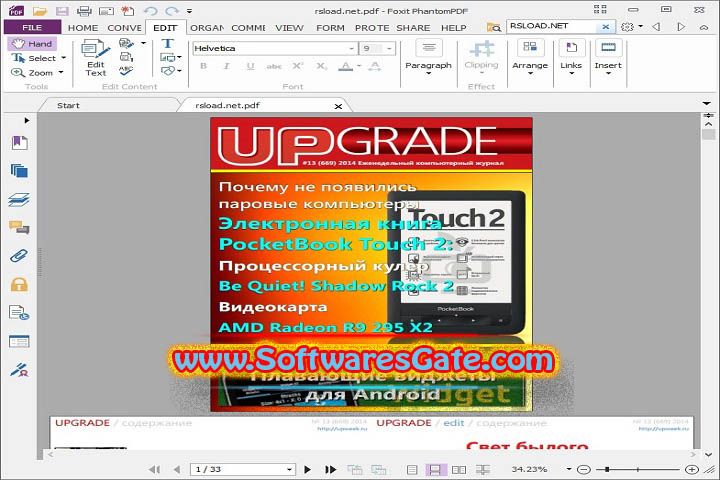Switch to the FORM ribbon tab
720x480 pixels.
[330, 28]
